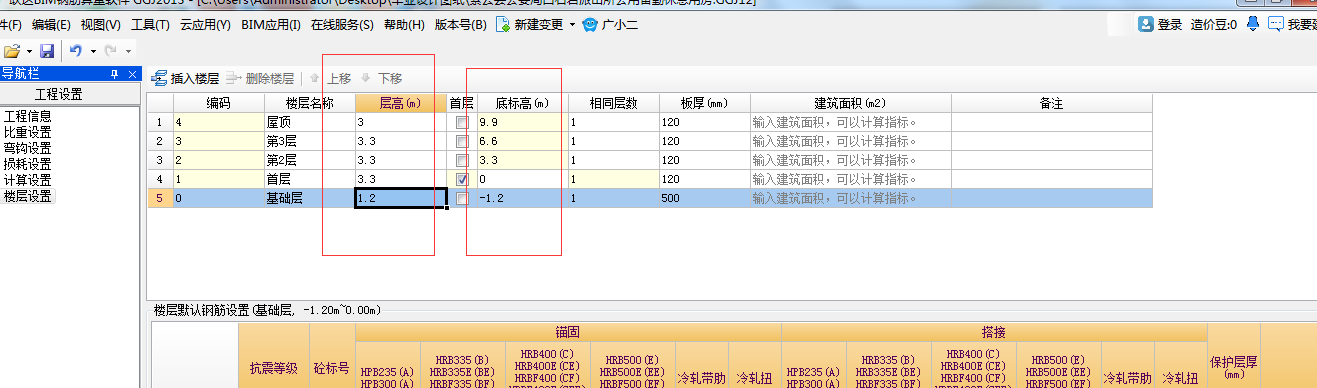This screenshot has height=388, width=1317.
Task: Click the 编码 column header
Action: point(218,103)
